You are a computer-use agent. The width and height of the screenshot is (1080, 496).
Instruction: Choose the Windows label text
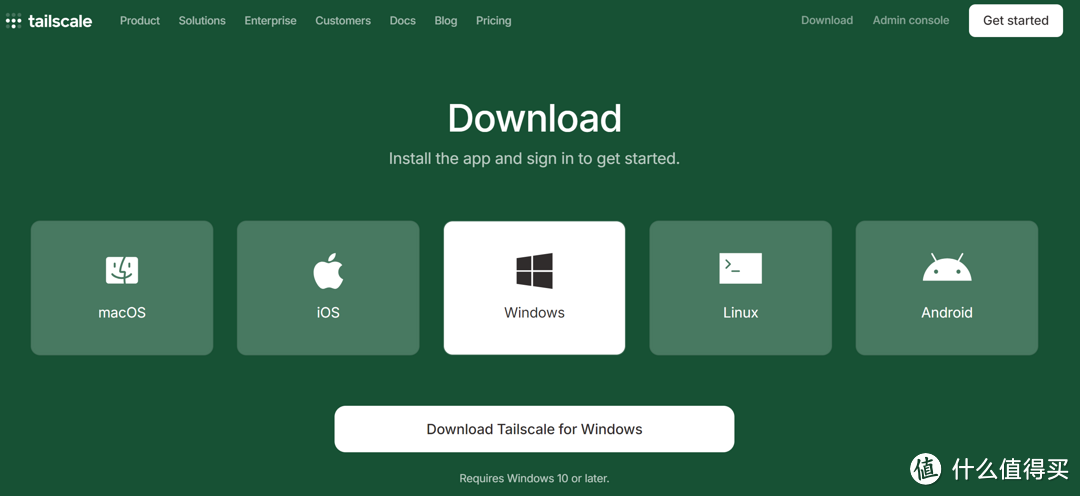click(534, 313)
